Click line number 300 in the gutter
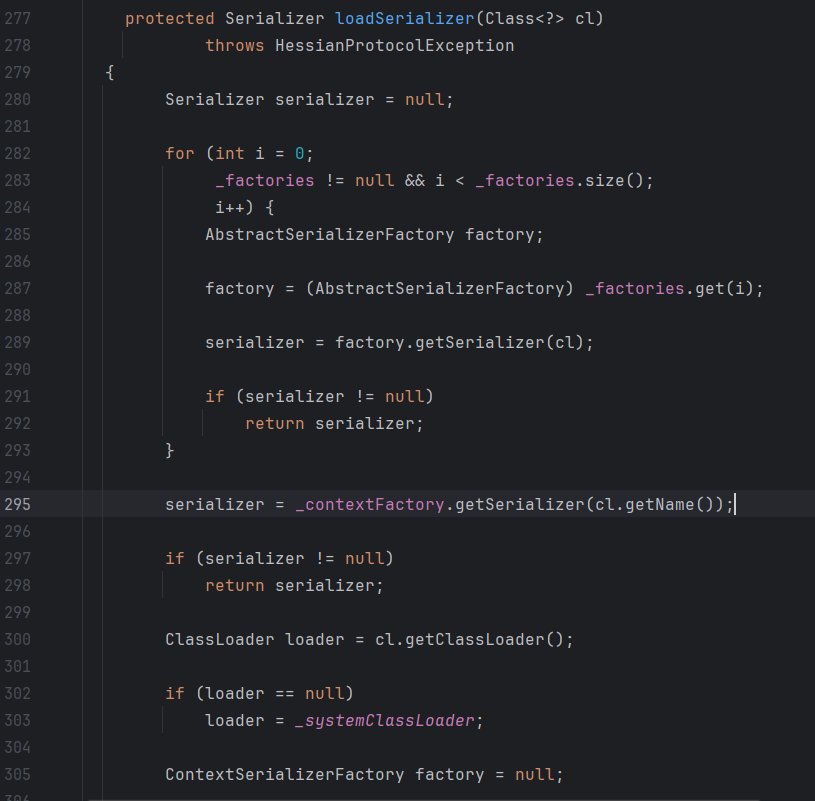Screen dimensions: 815x801 click(x=17, y=639)
